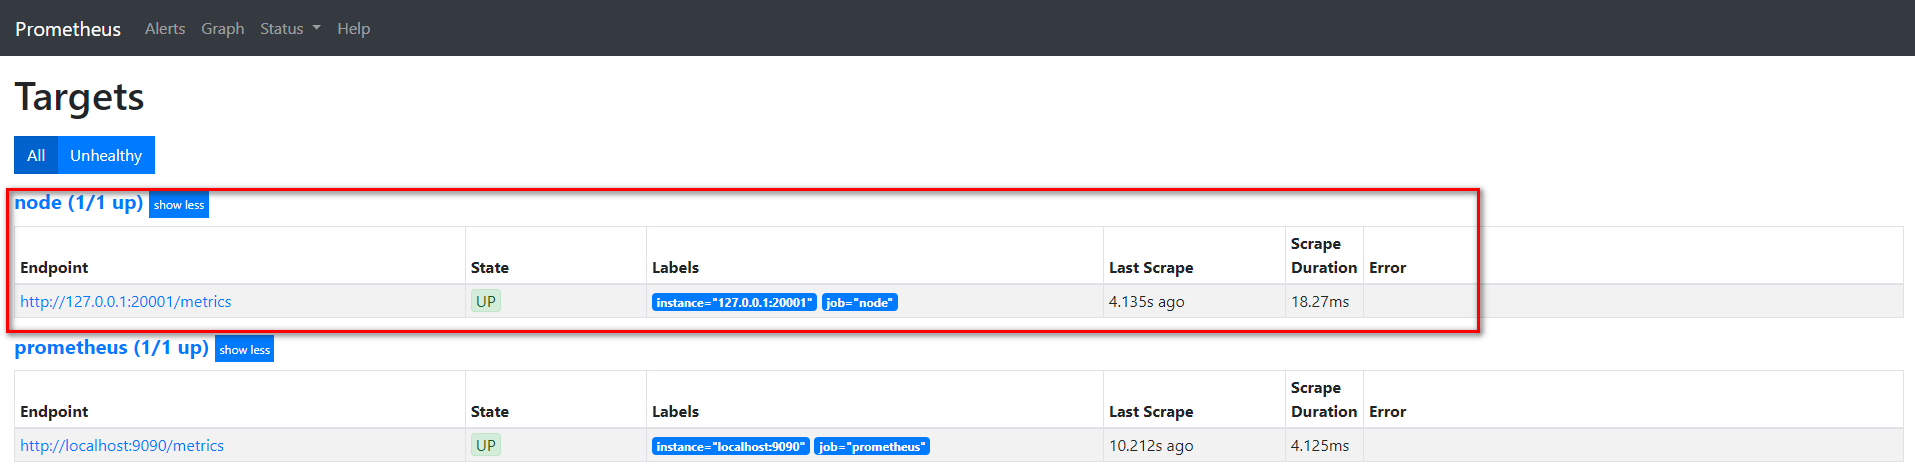Image resolution: width=1915 pixels, height=467 pixels.
Task: Click the instance="127.0.0.1:20001" label badge
Action: coord(734,302)
